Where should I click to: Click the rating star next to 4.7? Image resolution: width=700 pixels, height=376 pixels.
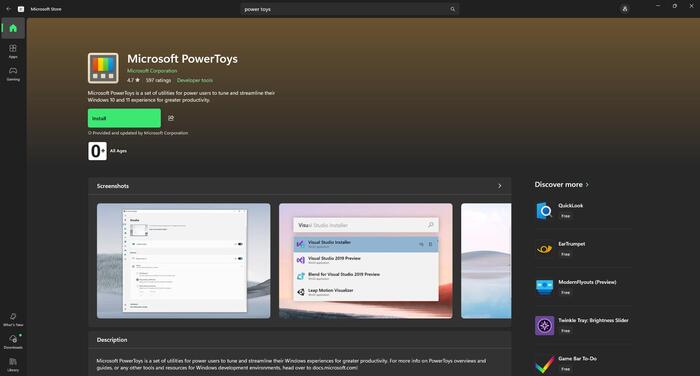[x=137, y=80]
